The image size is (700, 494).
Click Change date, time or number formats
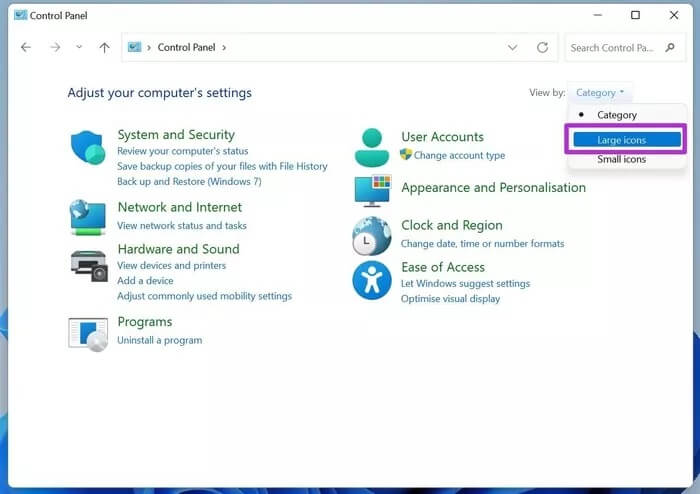click(483, 244)
